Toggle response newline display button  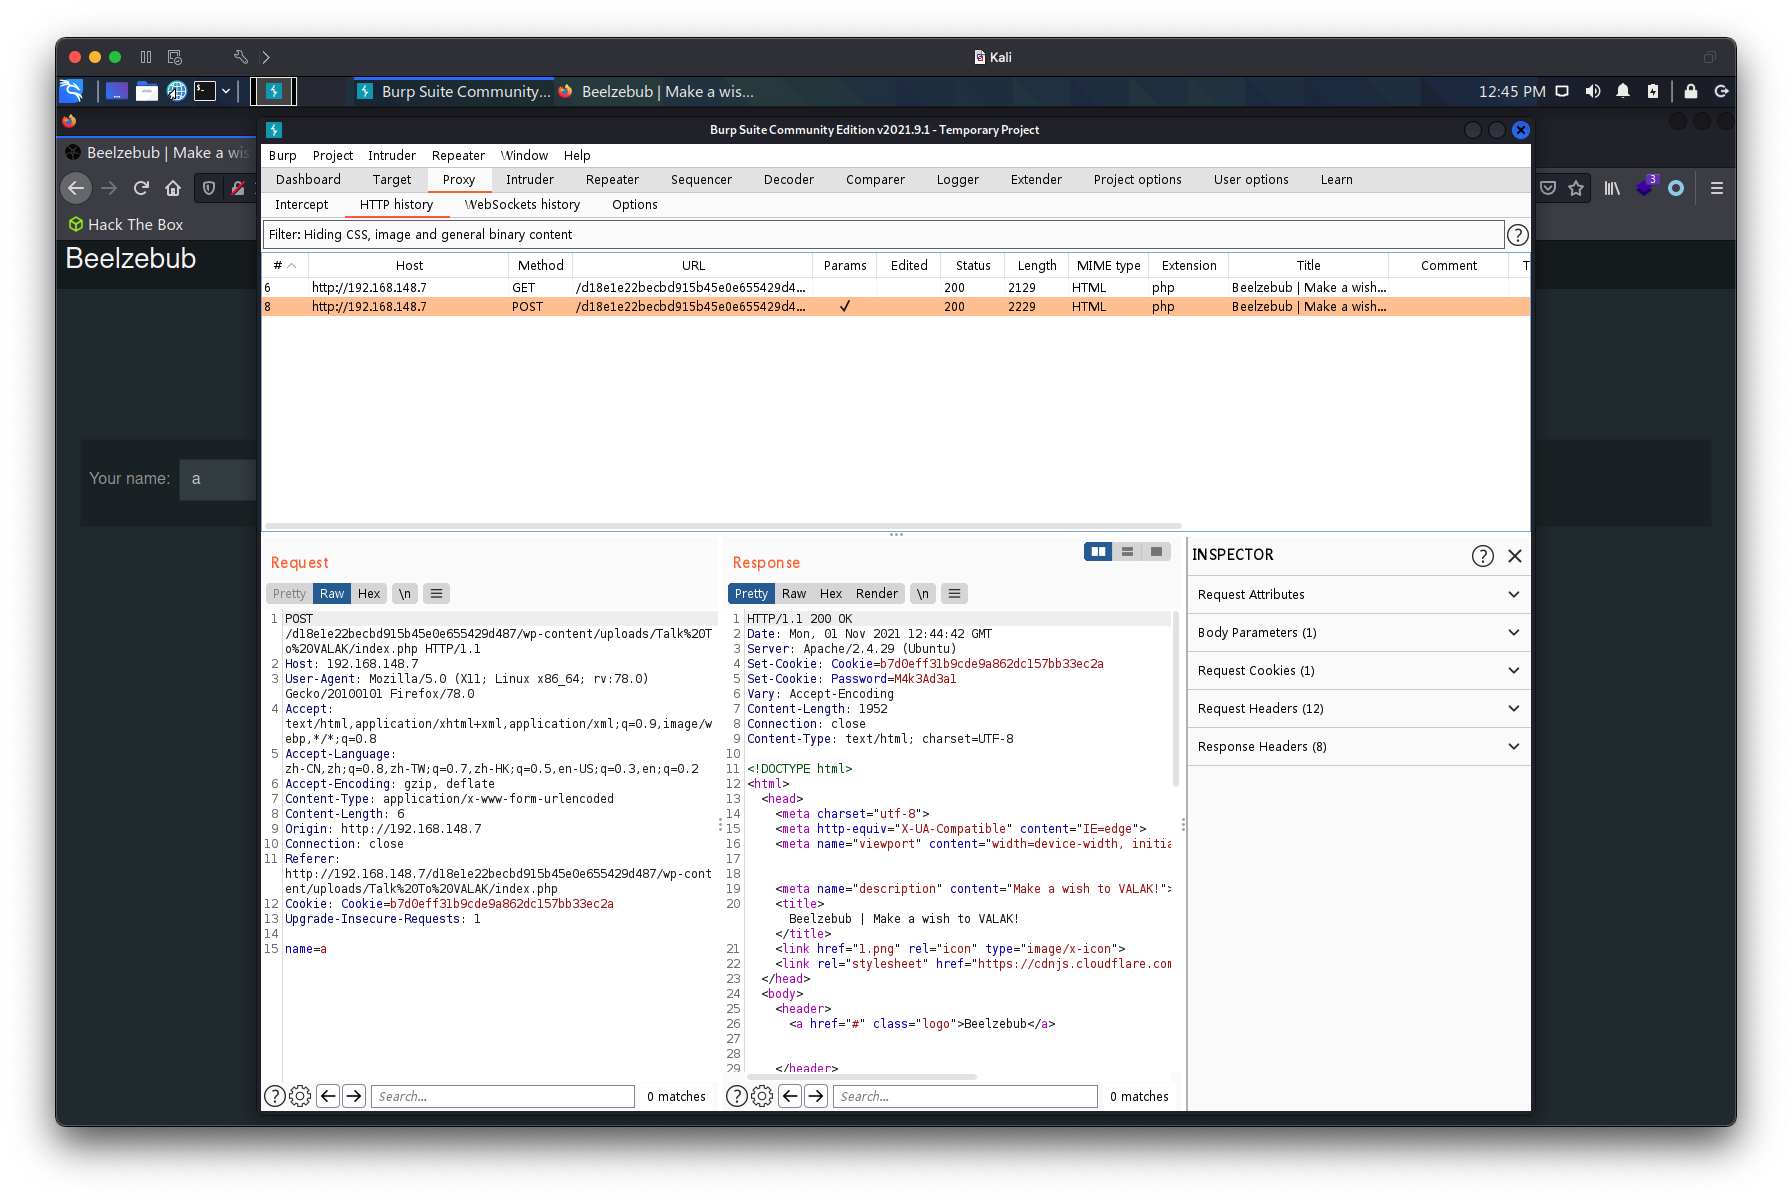[x=923, y=594]
